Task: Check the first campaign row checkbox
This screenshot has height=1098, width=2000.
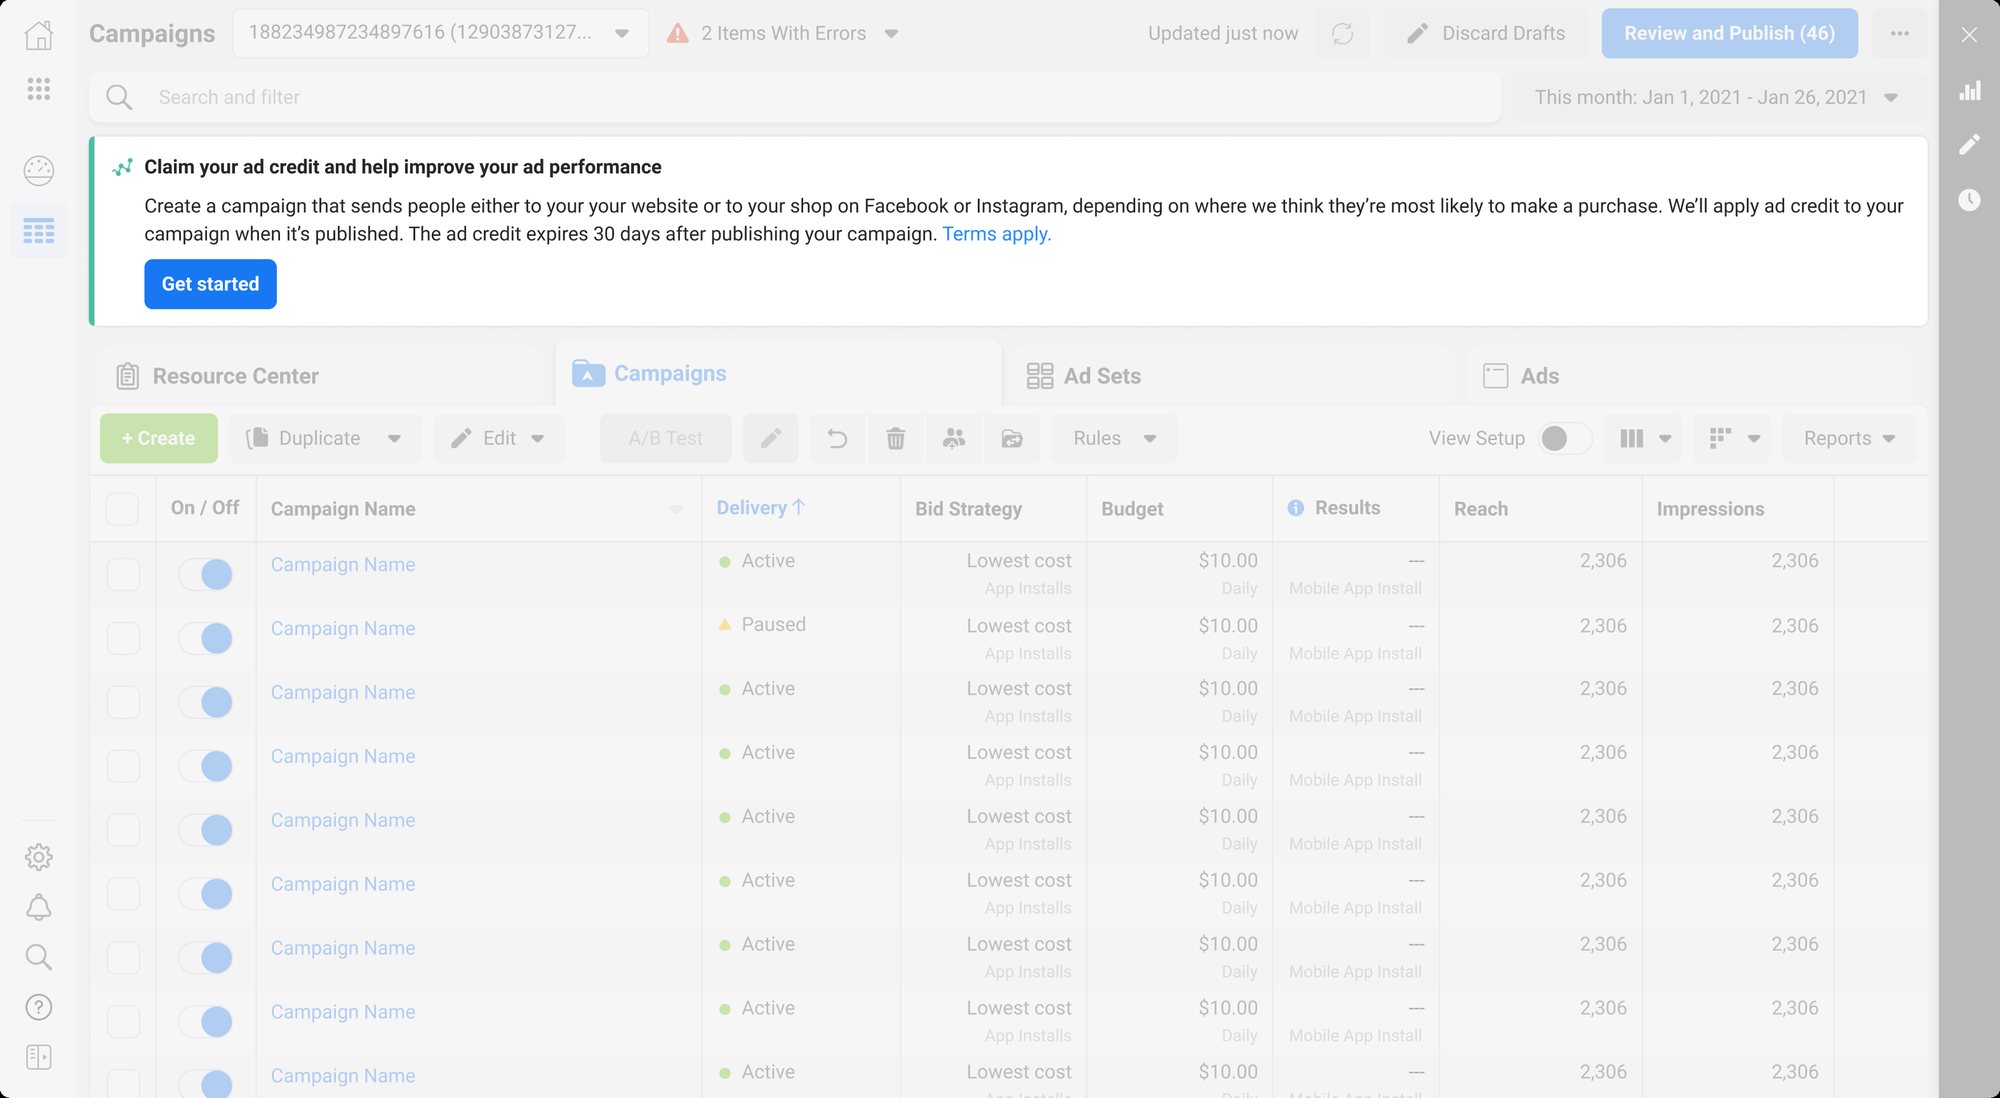Action: click(123, 574)
